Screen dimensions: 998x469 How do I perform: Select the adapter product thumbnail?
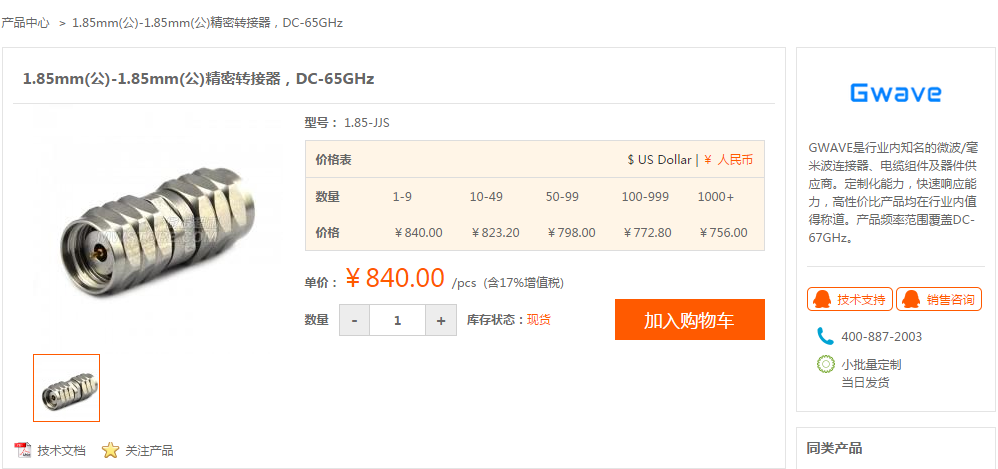67,388
